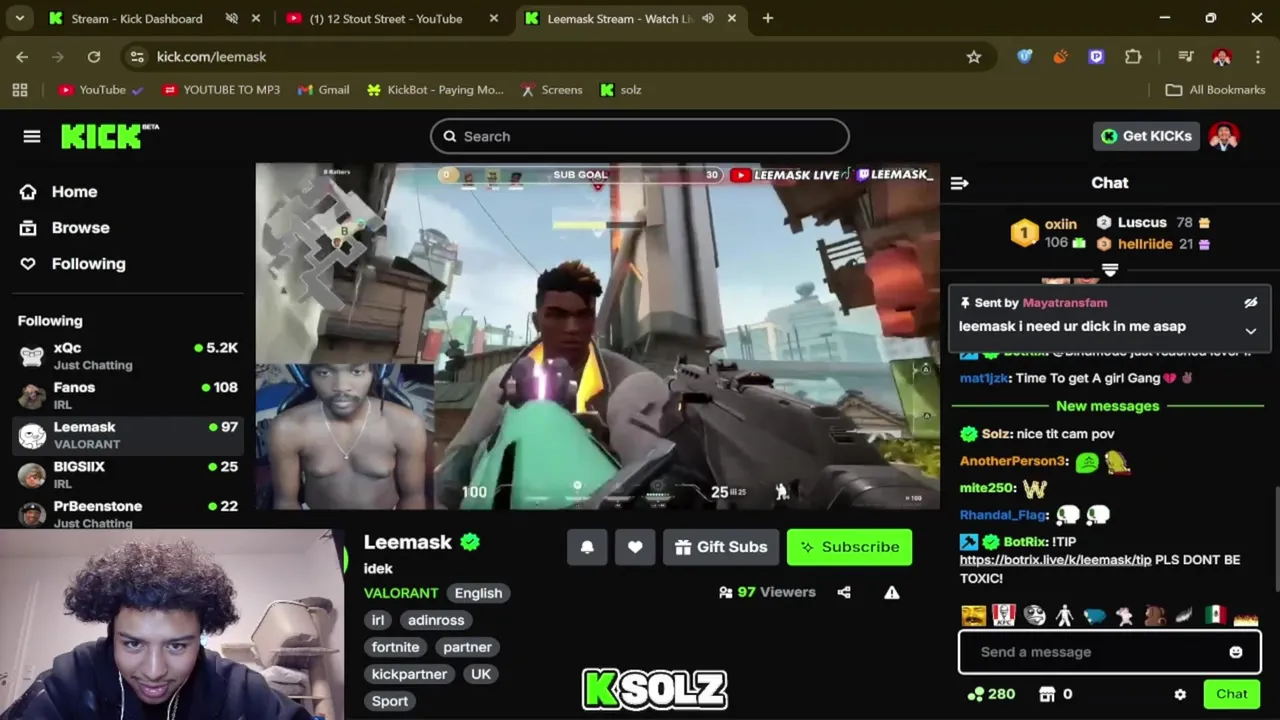Open emoji picker in message box
Image resolution: width=1280 pixels, height=720 pixels.
1236,652
